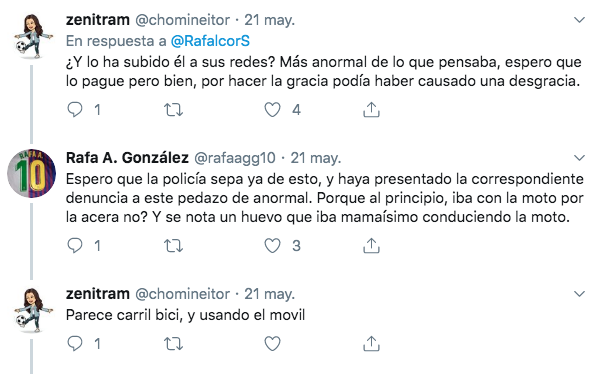Share the 'Parece carril bici' tweet
The width and height of the screenshot is (595, 374).
371,343
